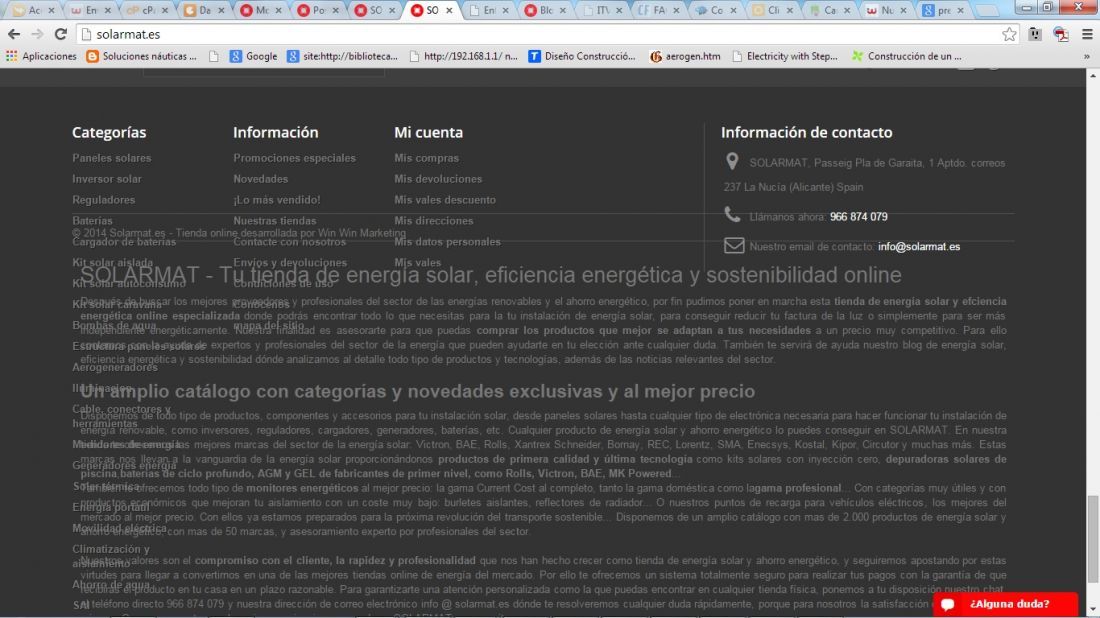Click the dark extension icon beside the star
The height and width of the screenshot is (618, 1100).
1035,34
